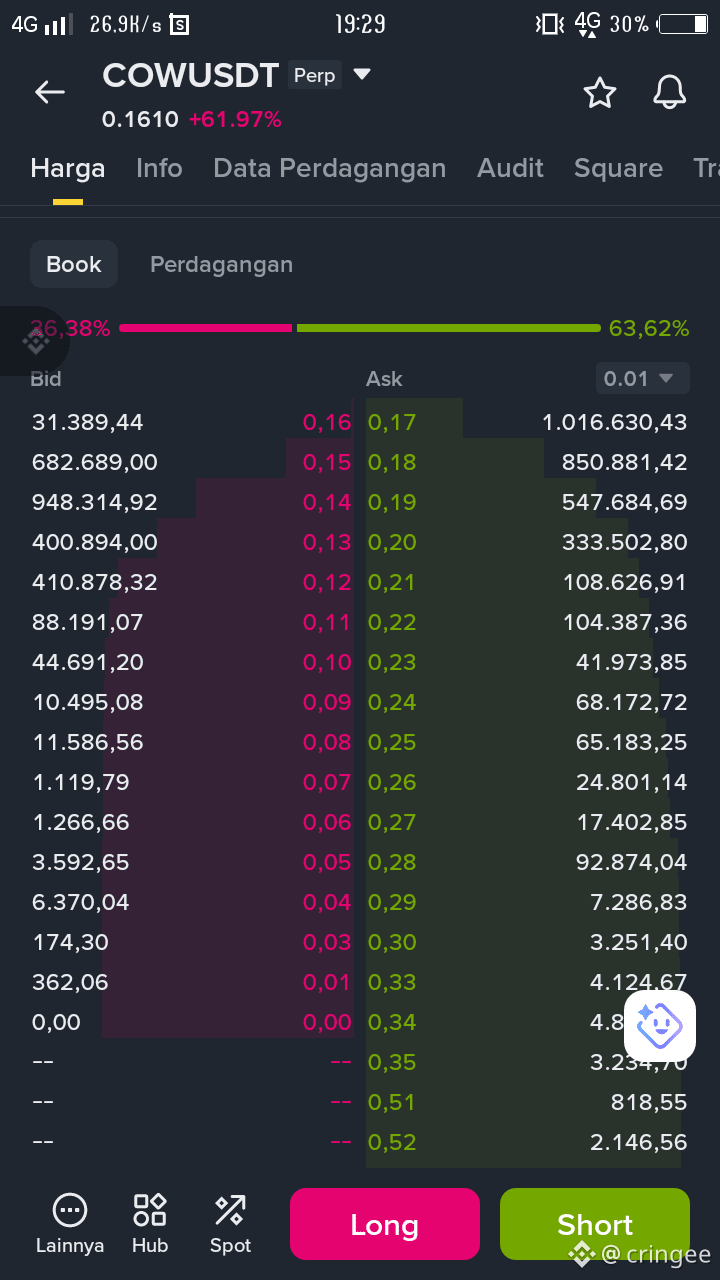Select bid price 0,12

[x=327, y=582]
